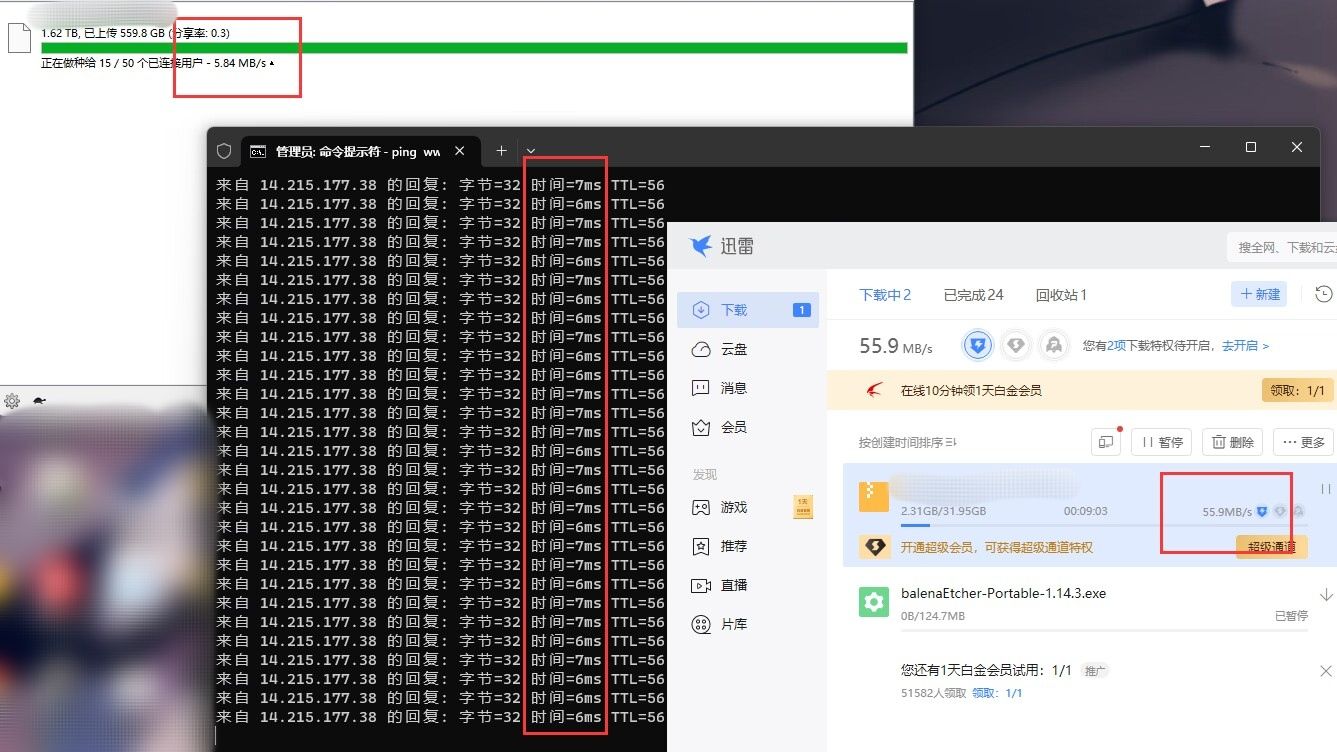Screen dimensions: 1337x752
Task: Open 云盘 cloud drive in Xunlei sidebar
Action: pos(733,350)
